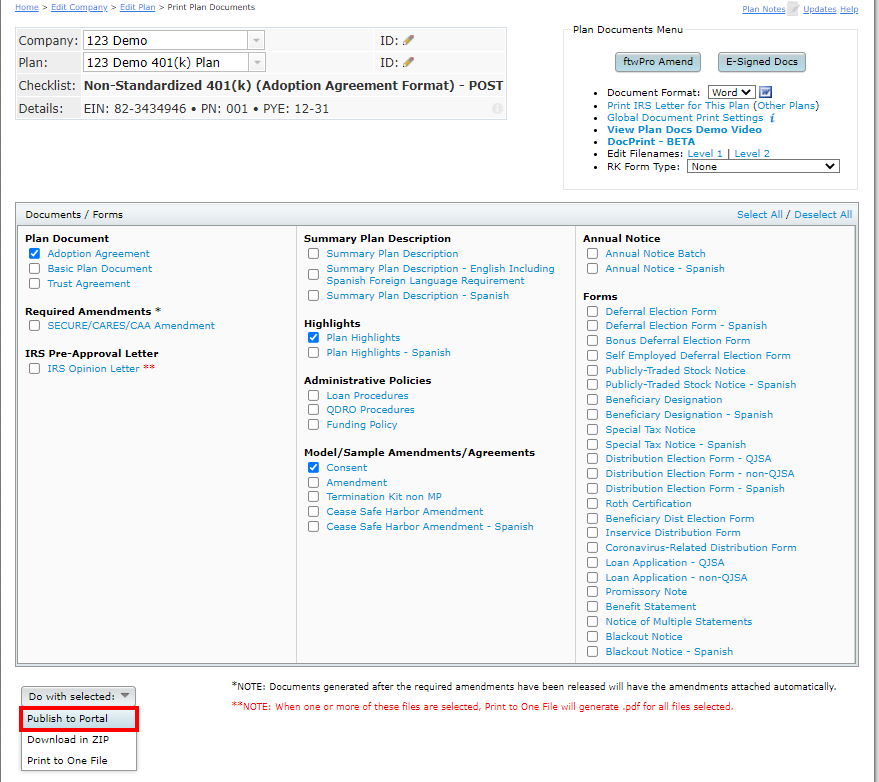Uncheck the Adoption Agreement checkbox
879x782 pixels.
34,253
